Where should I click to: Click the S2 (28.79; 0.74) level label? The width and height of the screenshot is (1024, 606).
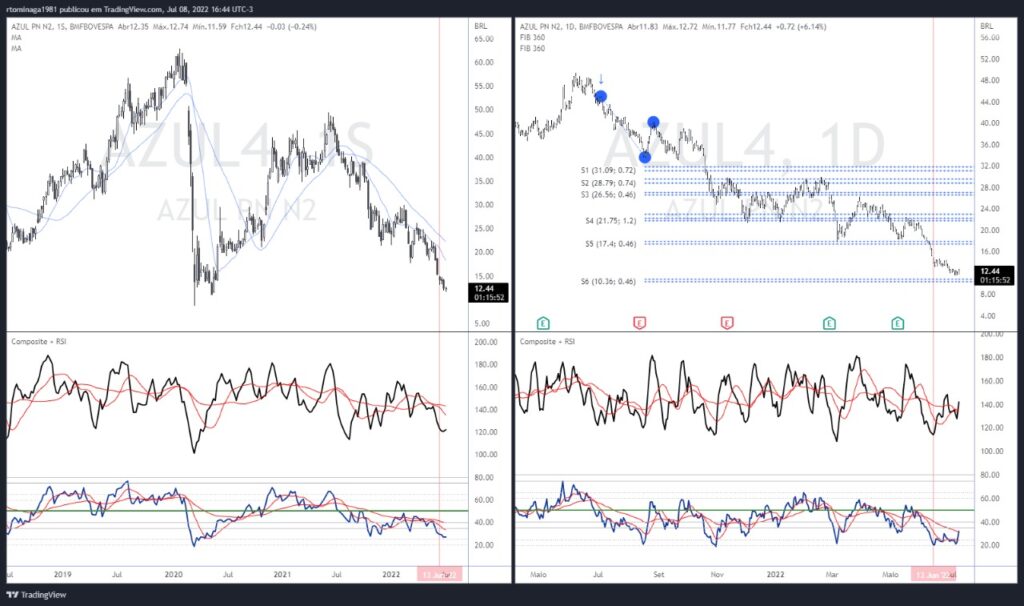pos(608,183)
